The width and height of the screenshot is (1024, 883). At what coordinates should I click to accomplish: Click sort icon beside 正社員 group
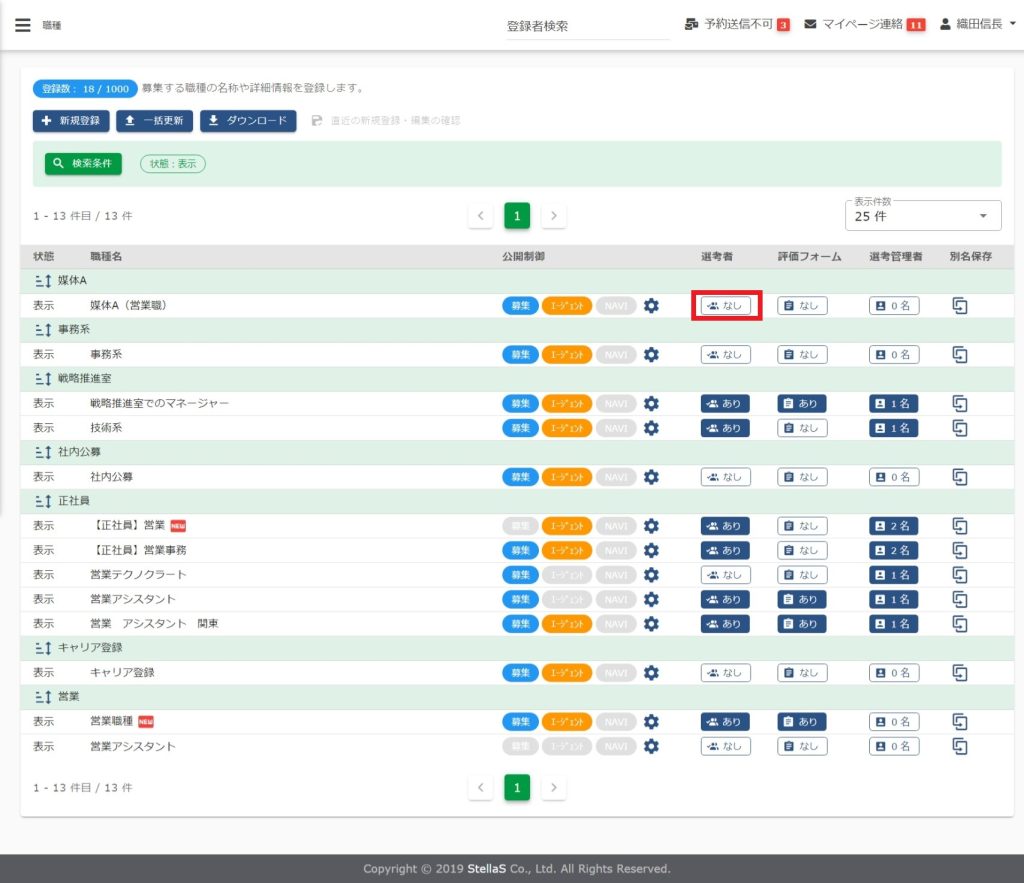[x=42, y=501]
